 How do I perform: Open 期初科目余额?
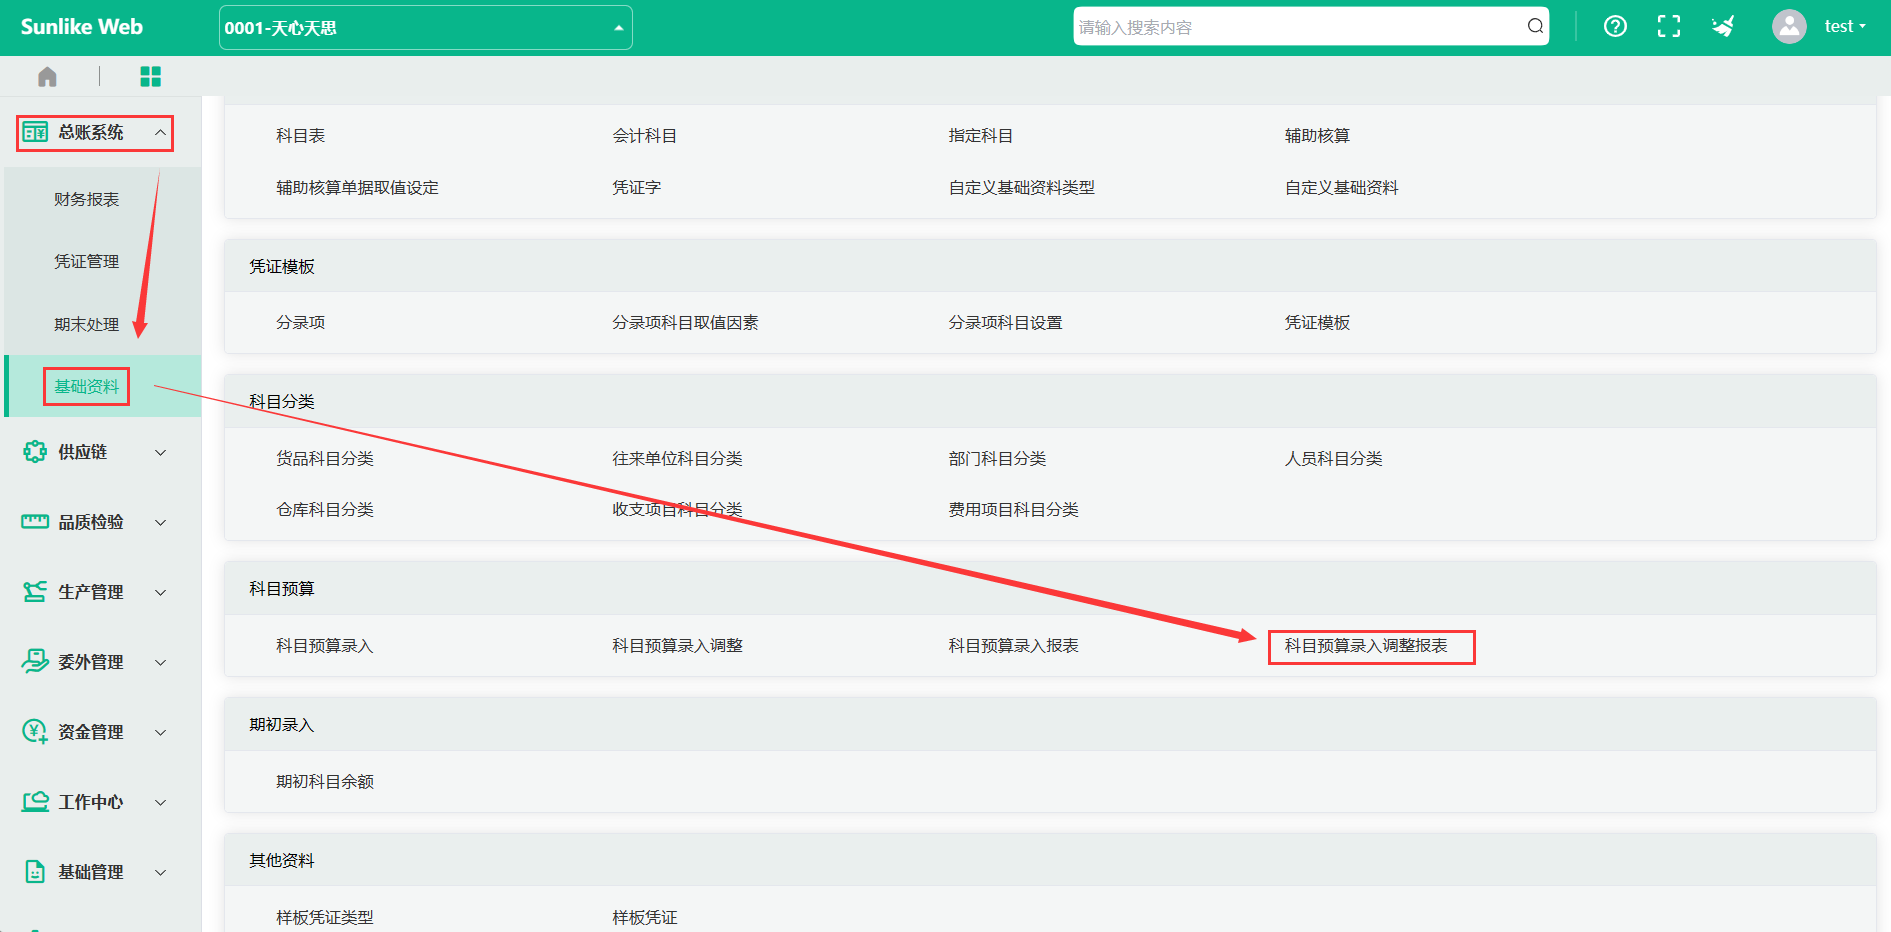[325, 782]
